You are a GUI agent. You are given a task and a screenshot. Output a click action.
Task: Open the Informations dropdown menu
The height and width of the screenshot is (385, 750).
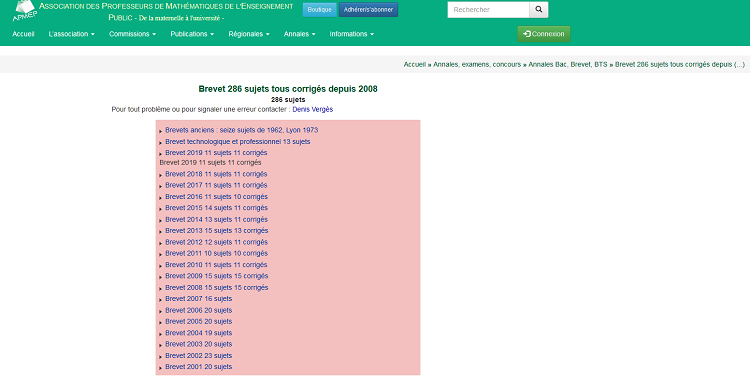[x=352, y=34]
